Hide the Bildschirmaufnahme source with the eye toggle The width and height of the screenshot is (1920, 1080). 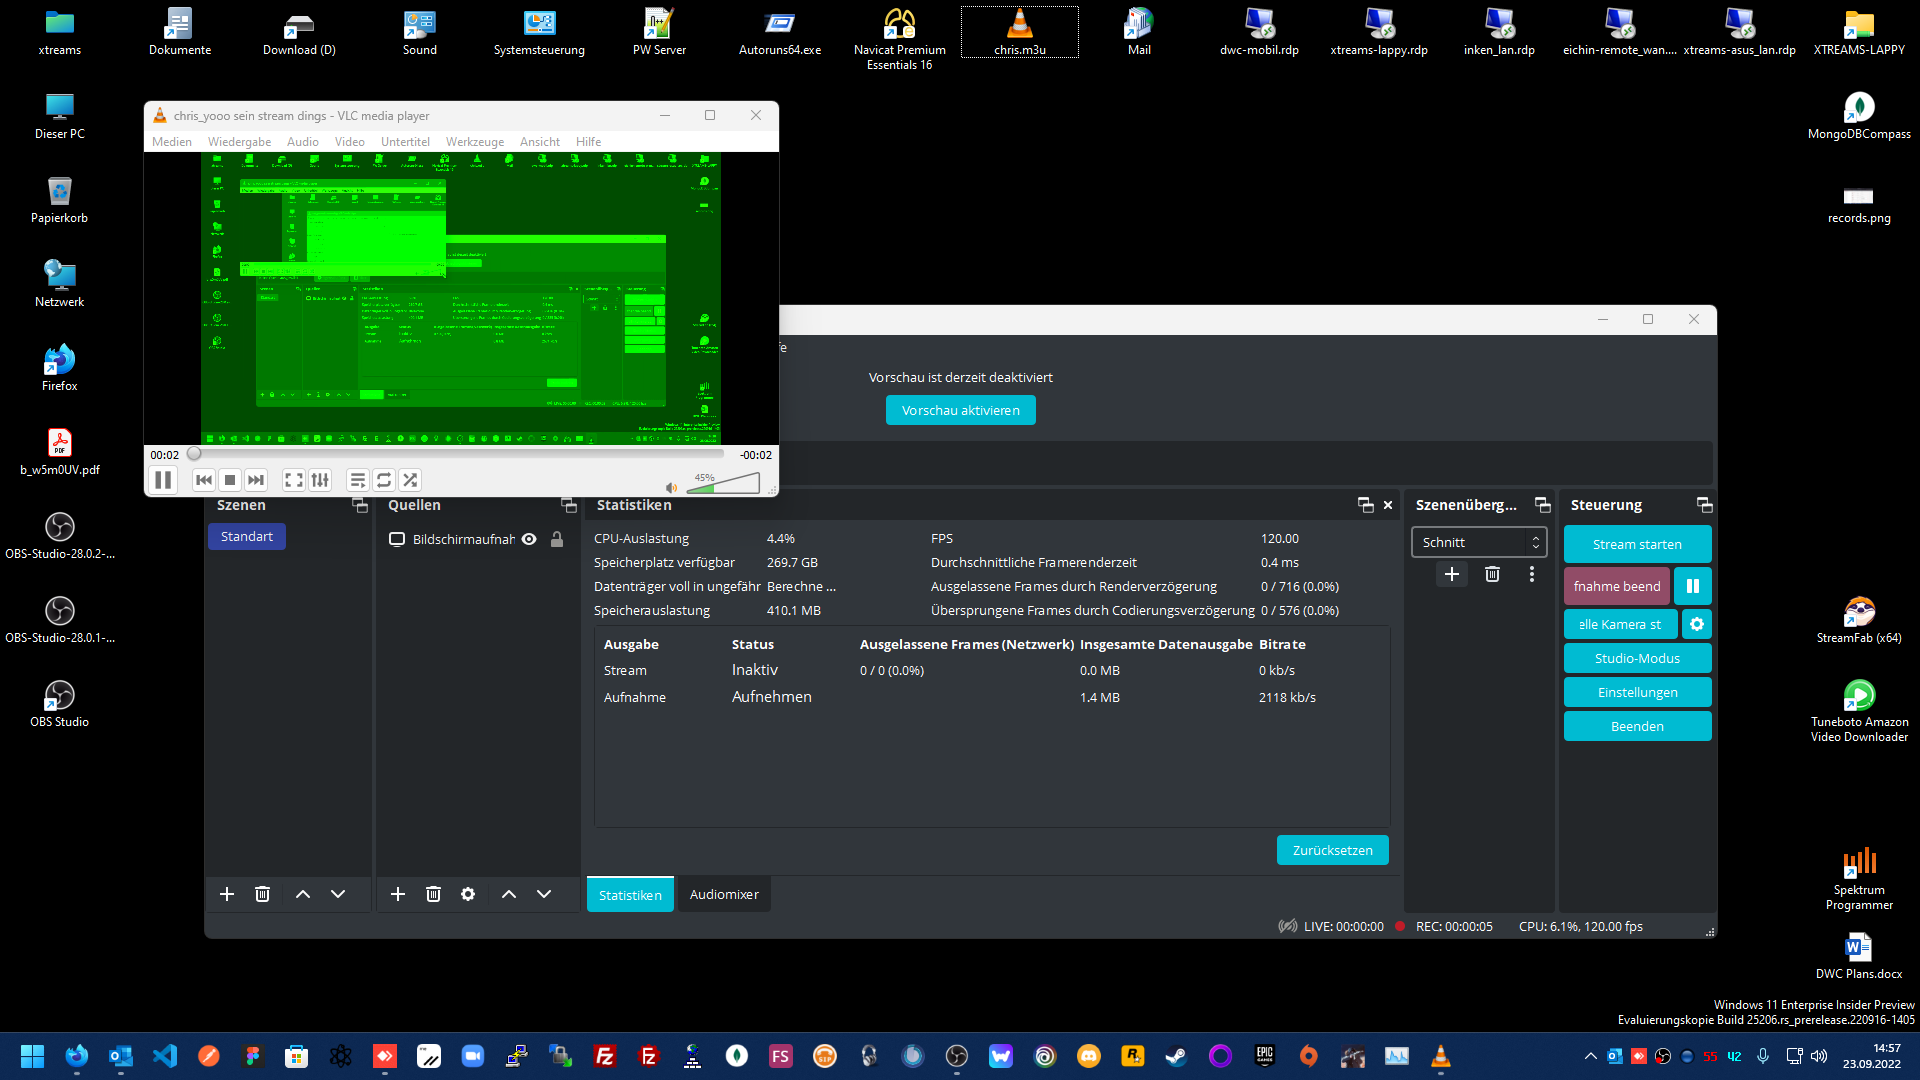pos(528,539)
